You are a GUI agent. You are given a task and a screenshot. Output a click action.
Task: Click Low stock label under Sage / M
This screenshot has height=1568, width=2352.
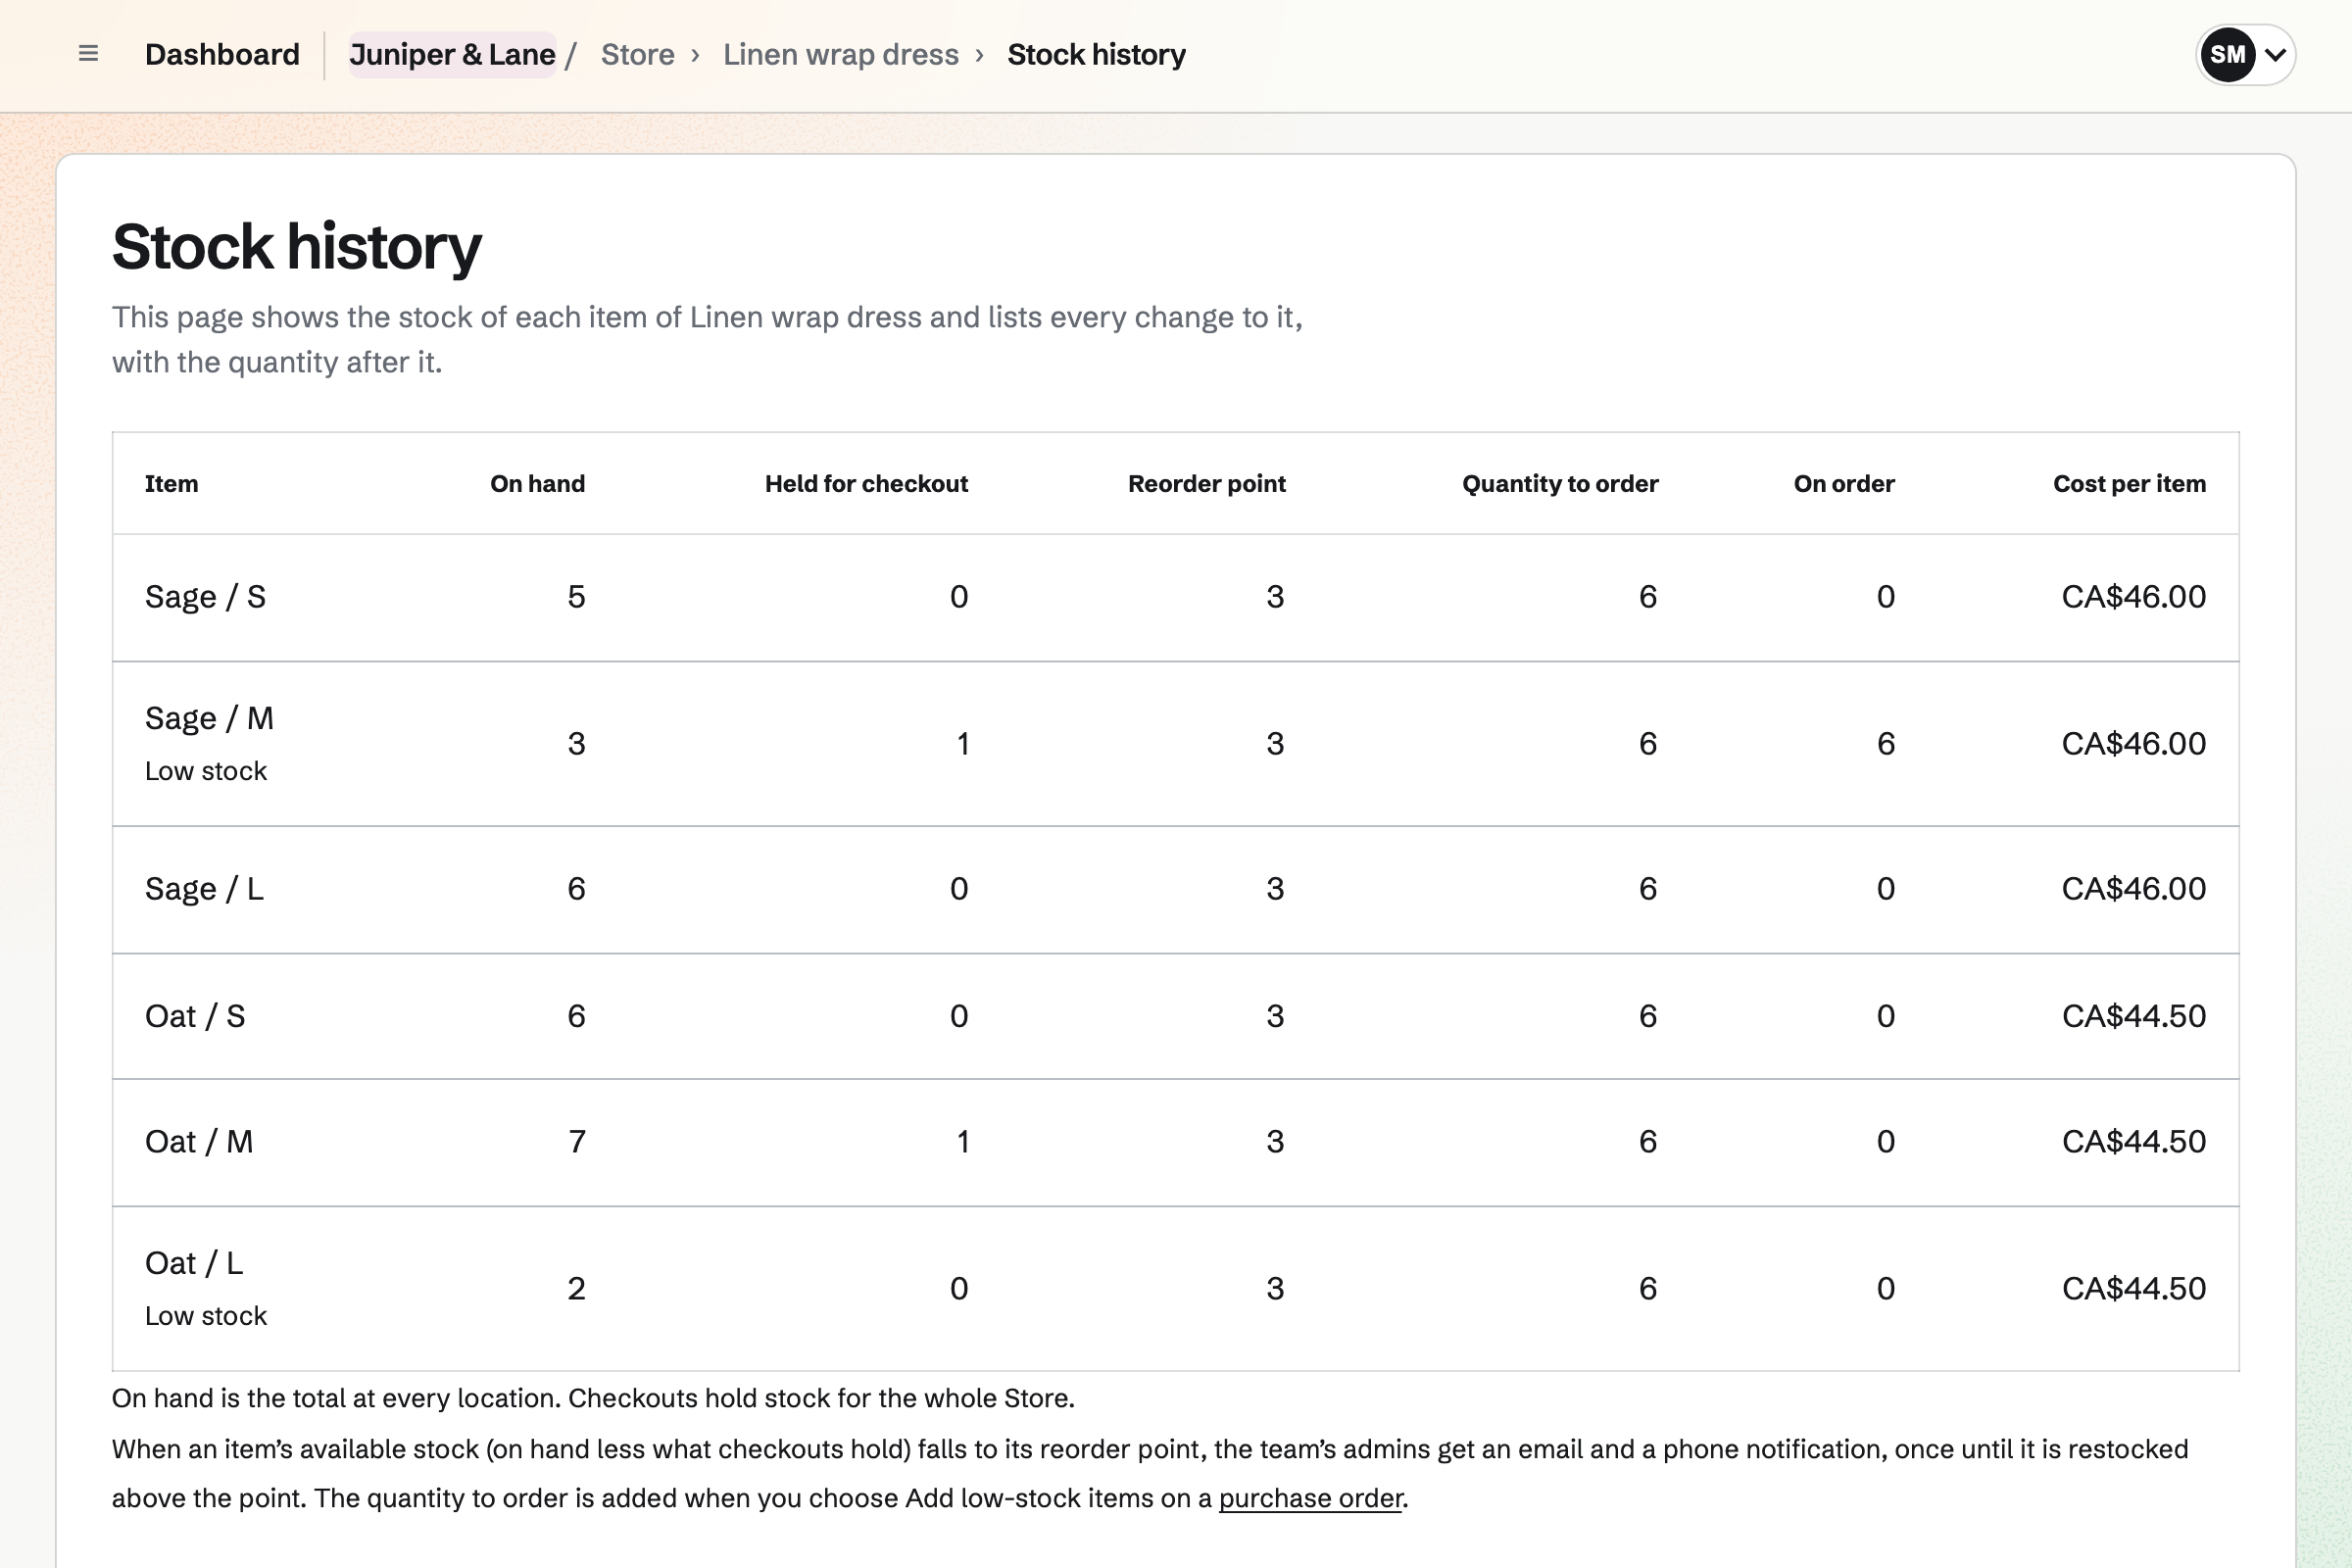[206, 771]
